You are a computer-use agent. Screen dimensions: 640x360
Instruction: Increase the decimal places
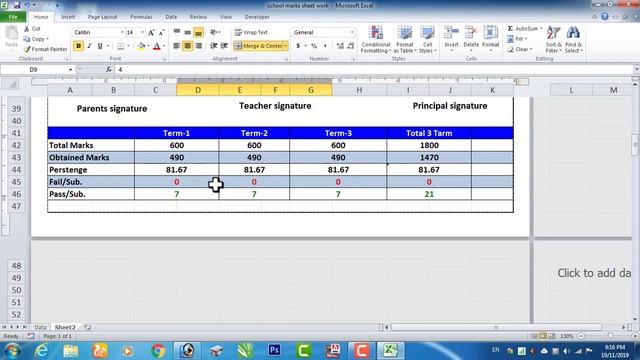point(340,46)
